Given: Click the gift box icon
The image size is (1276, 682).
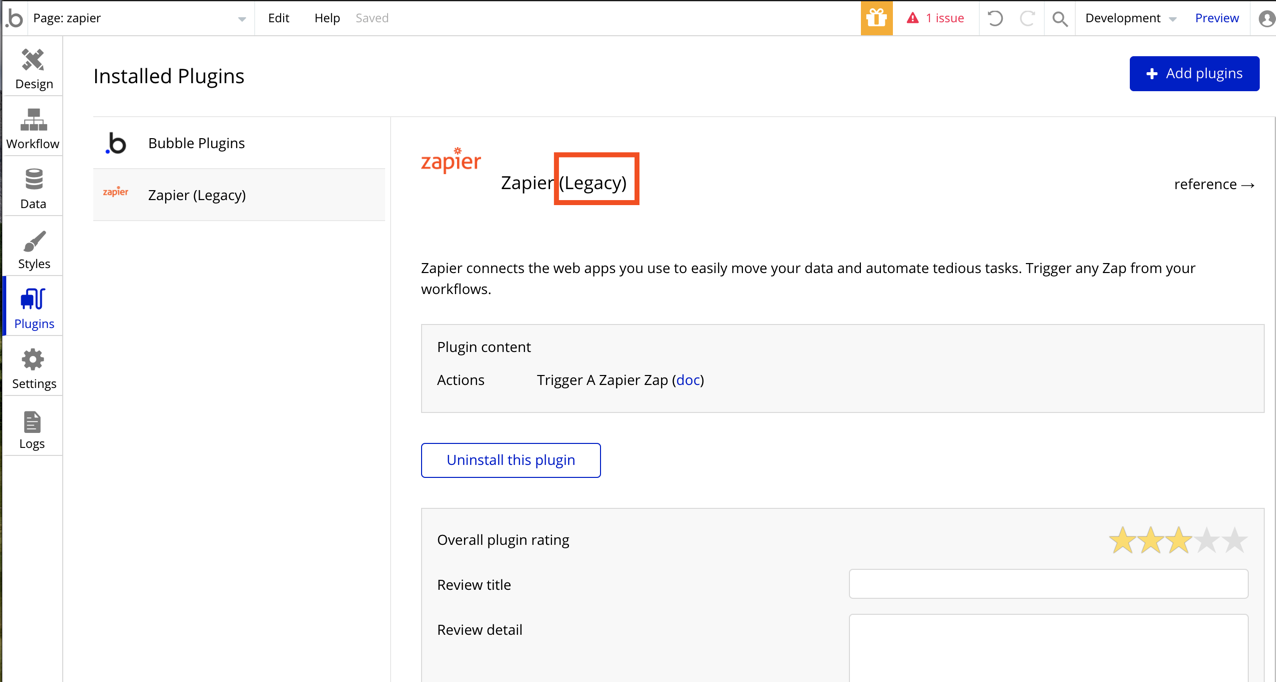Looking at the screenshot, I should [877, 18].
